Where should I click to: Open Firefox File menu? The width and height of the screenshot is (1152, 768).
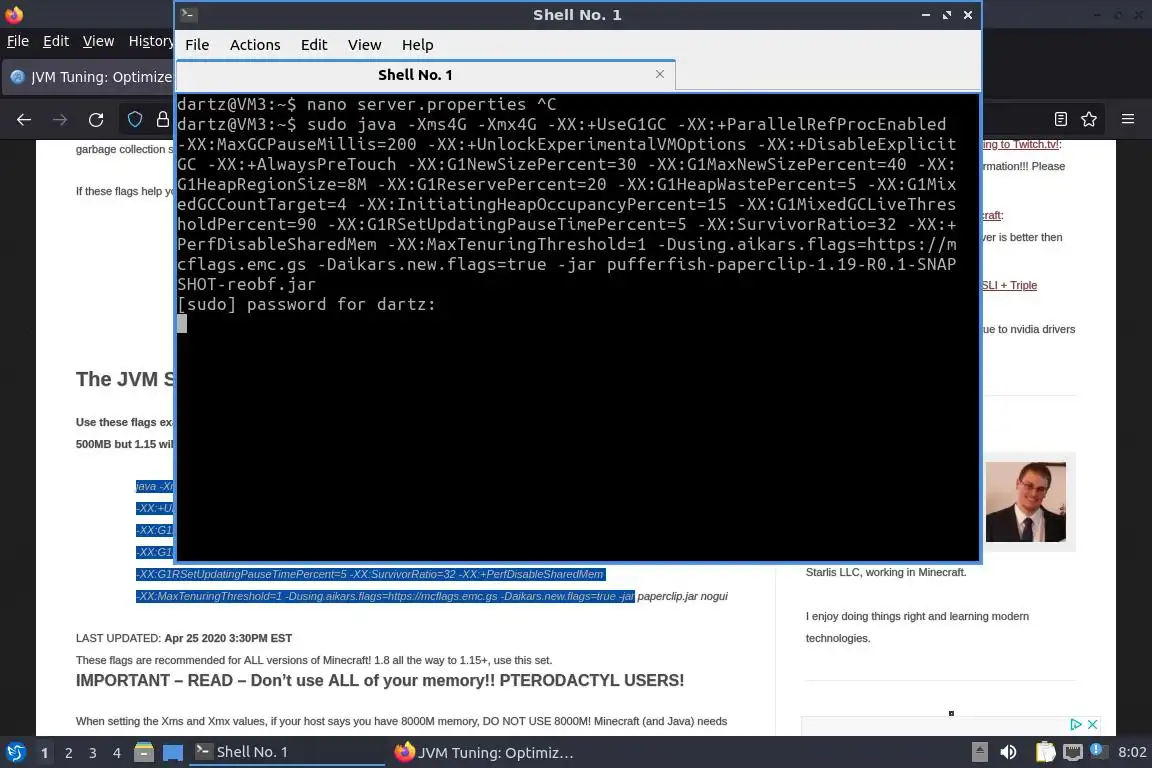pos(18,41)
